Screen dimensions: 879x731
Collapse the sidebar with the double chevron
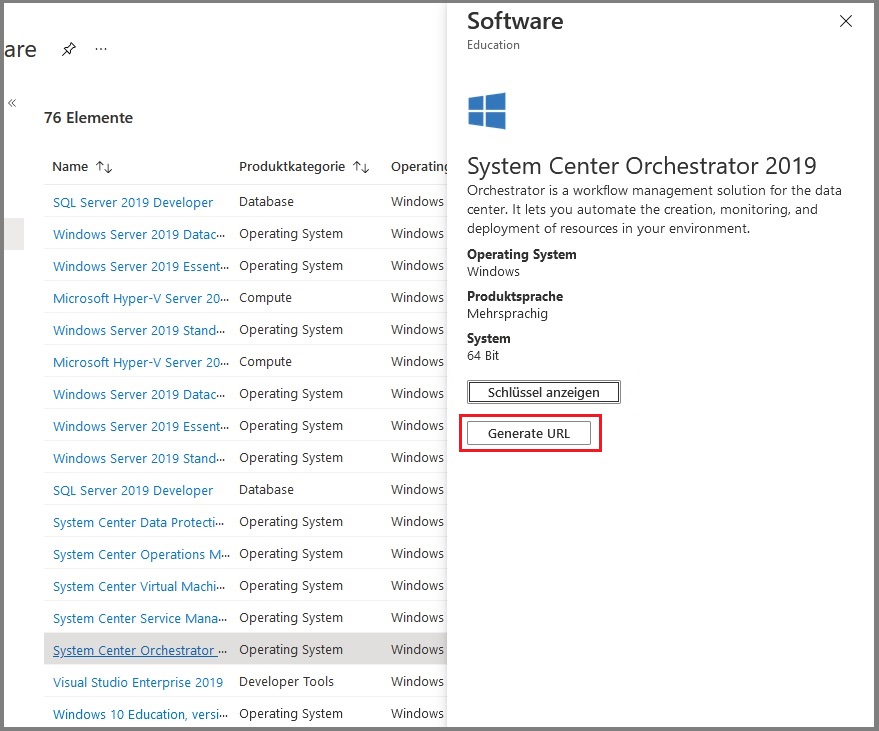coord(12,103)
